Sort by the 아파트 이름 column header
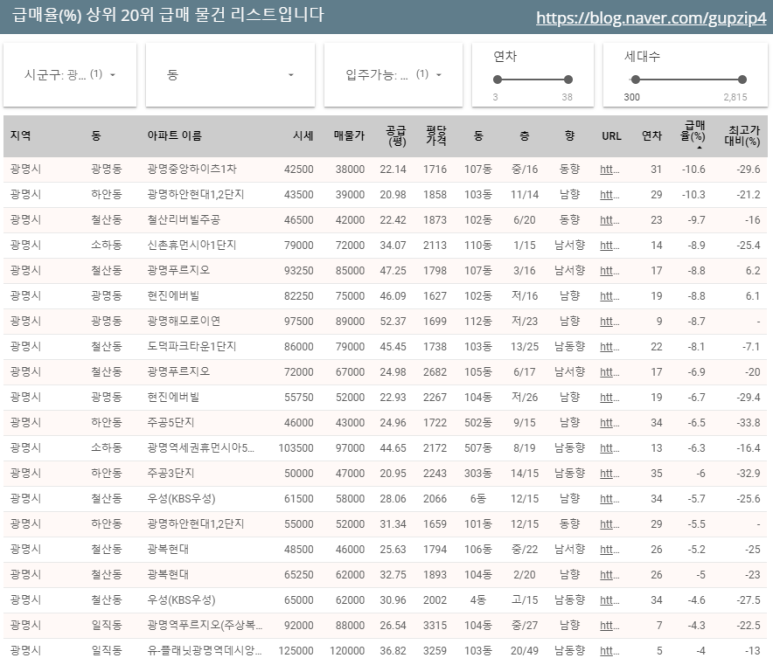The height and width of the screenshot is (665, 773). coord(175,136)
